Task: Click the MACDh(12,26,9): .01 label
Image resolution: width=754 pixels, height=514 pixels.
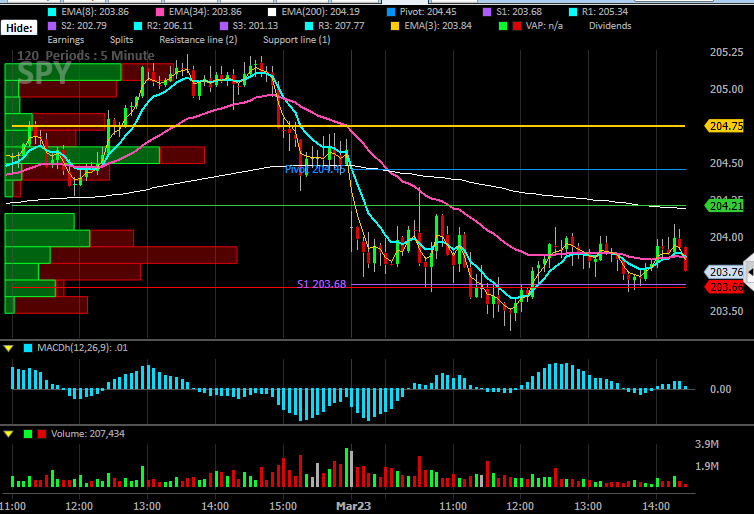Action: pyautogui.click(x=82, y=348)
